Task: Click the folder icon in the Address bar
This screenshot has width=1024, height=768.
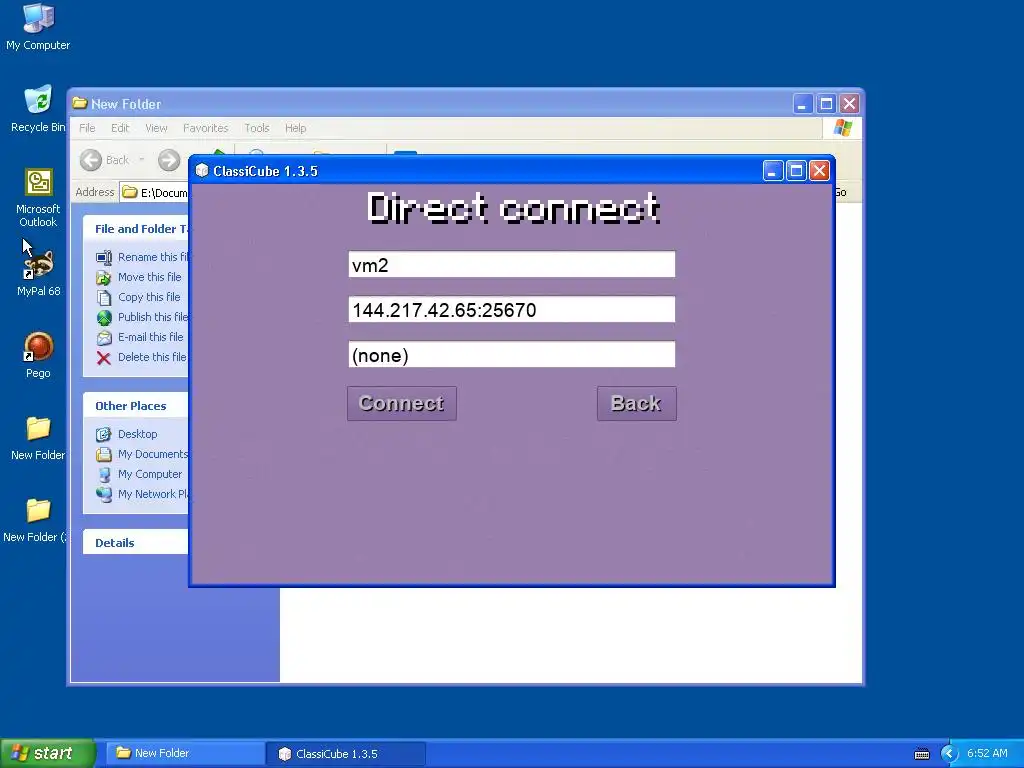Action: coord(130,192)
